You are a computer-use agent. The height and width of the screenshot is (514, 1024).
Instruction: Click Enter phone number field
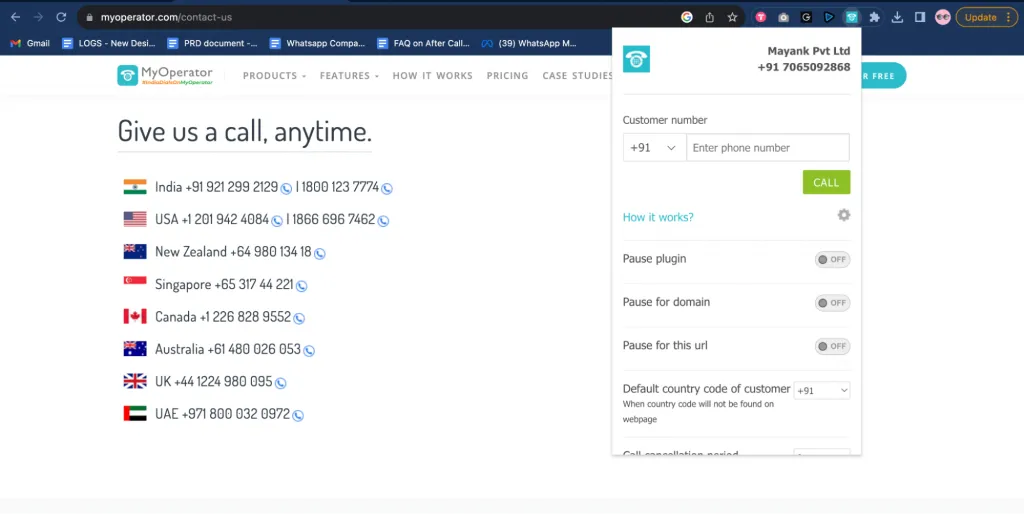768,148
